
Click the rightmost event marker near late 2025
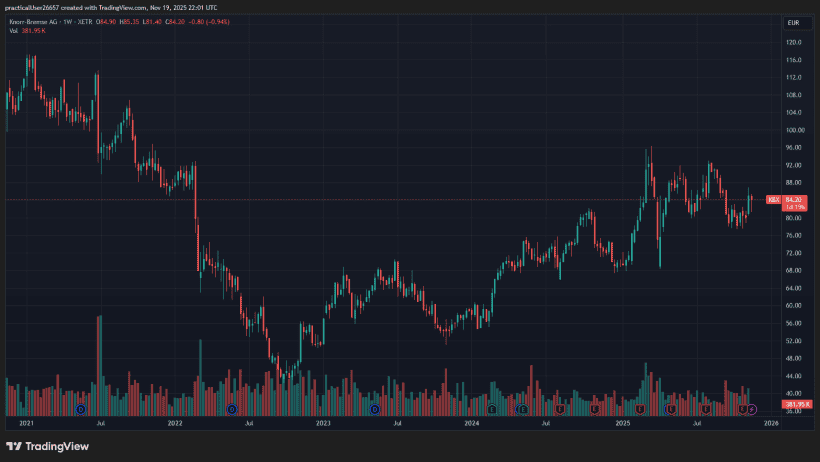click(x=752, y=409)
